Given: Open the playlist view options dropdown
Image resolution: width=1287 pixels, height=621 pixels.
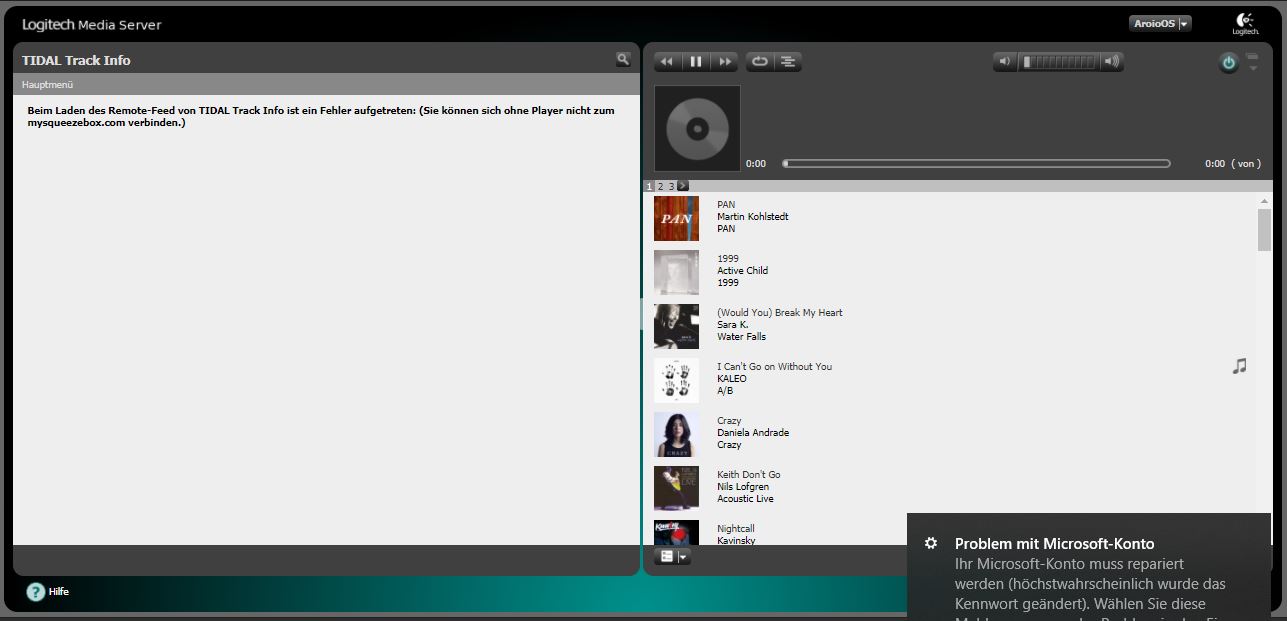Looking at the screenshot, I should point(672,556).
